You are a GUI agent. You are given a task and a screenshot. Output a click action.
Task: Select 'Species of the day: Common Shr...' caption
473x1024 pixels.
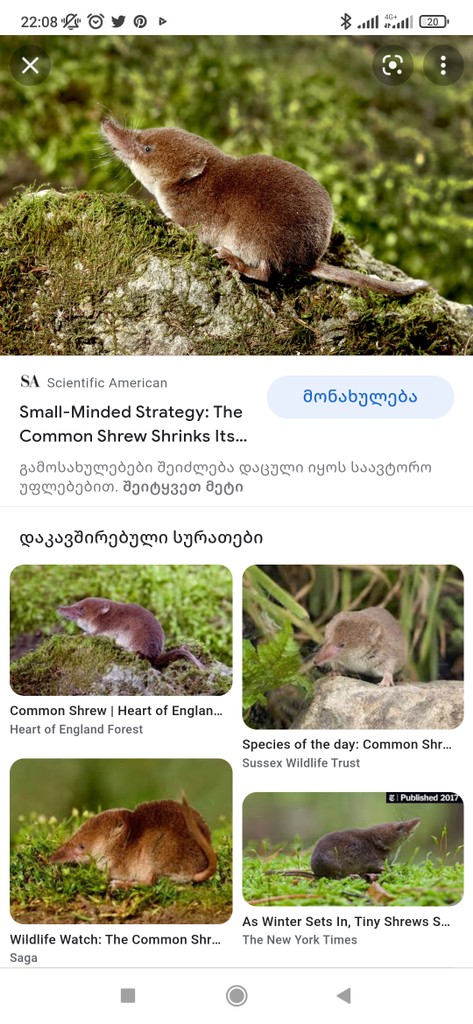tap(347, 744)
